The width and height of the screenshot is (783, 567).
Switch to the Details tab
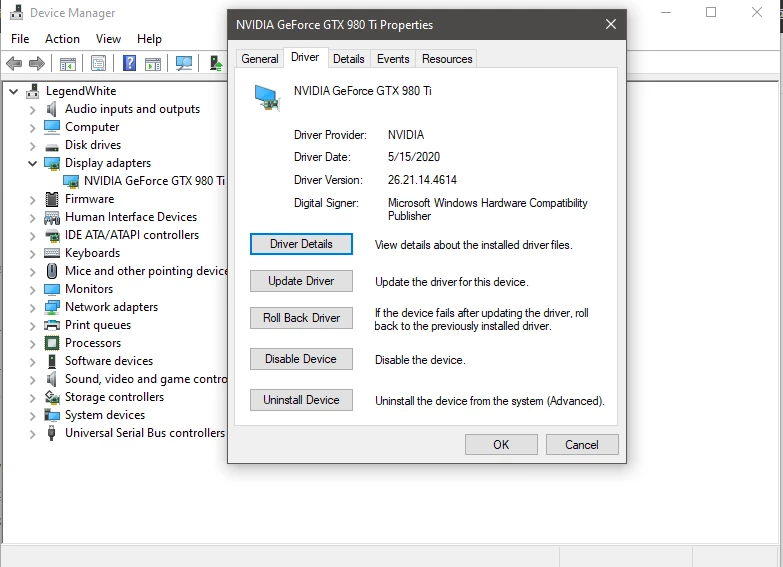pyautogui.click(x=349, y=59)
